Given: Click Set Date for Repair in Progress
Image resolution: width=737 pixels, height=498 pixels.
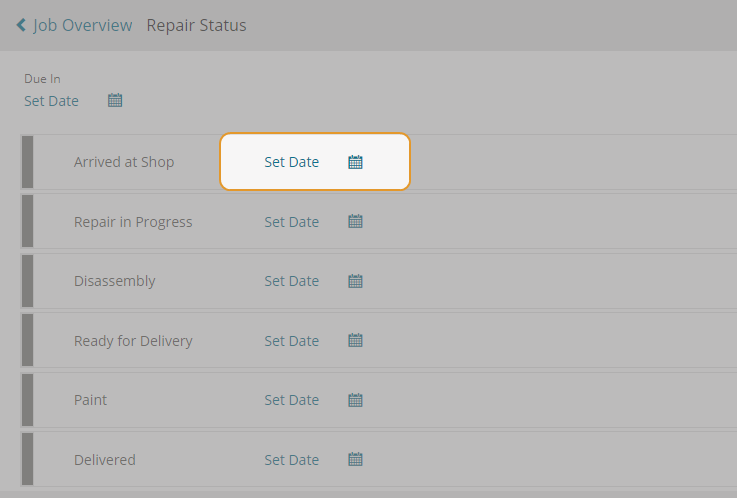Looking at the screenshot, I should 291,222.
